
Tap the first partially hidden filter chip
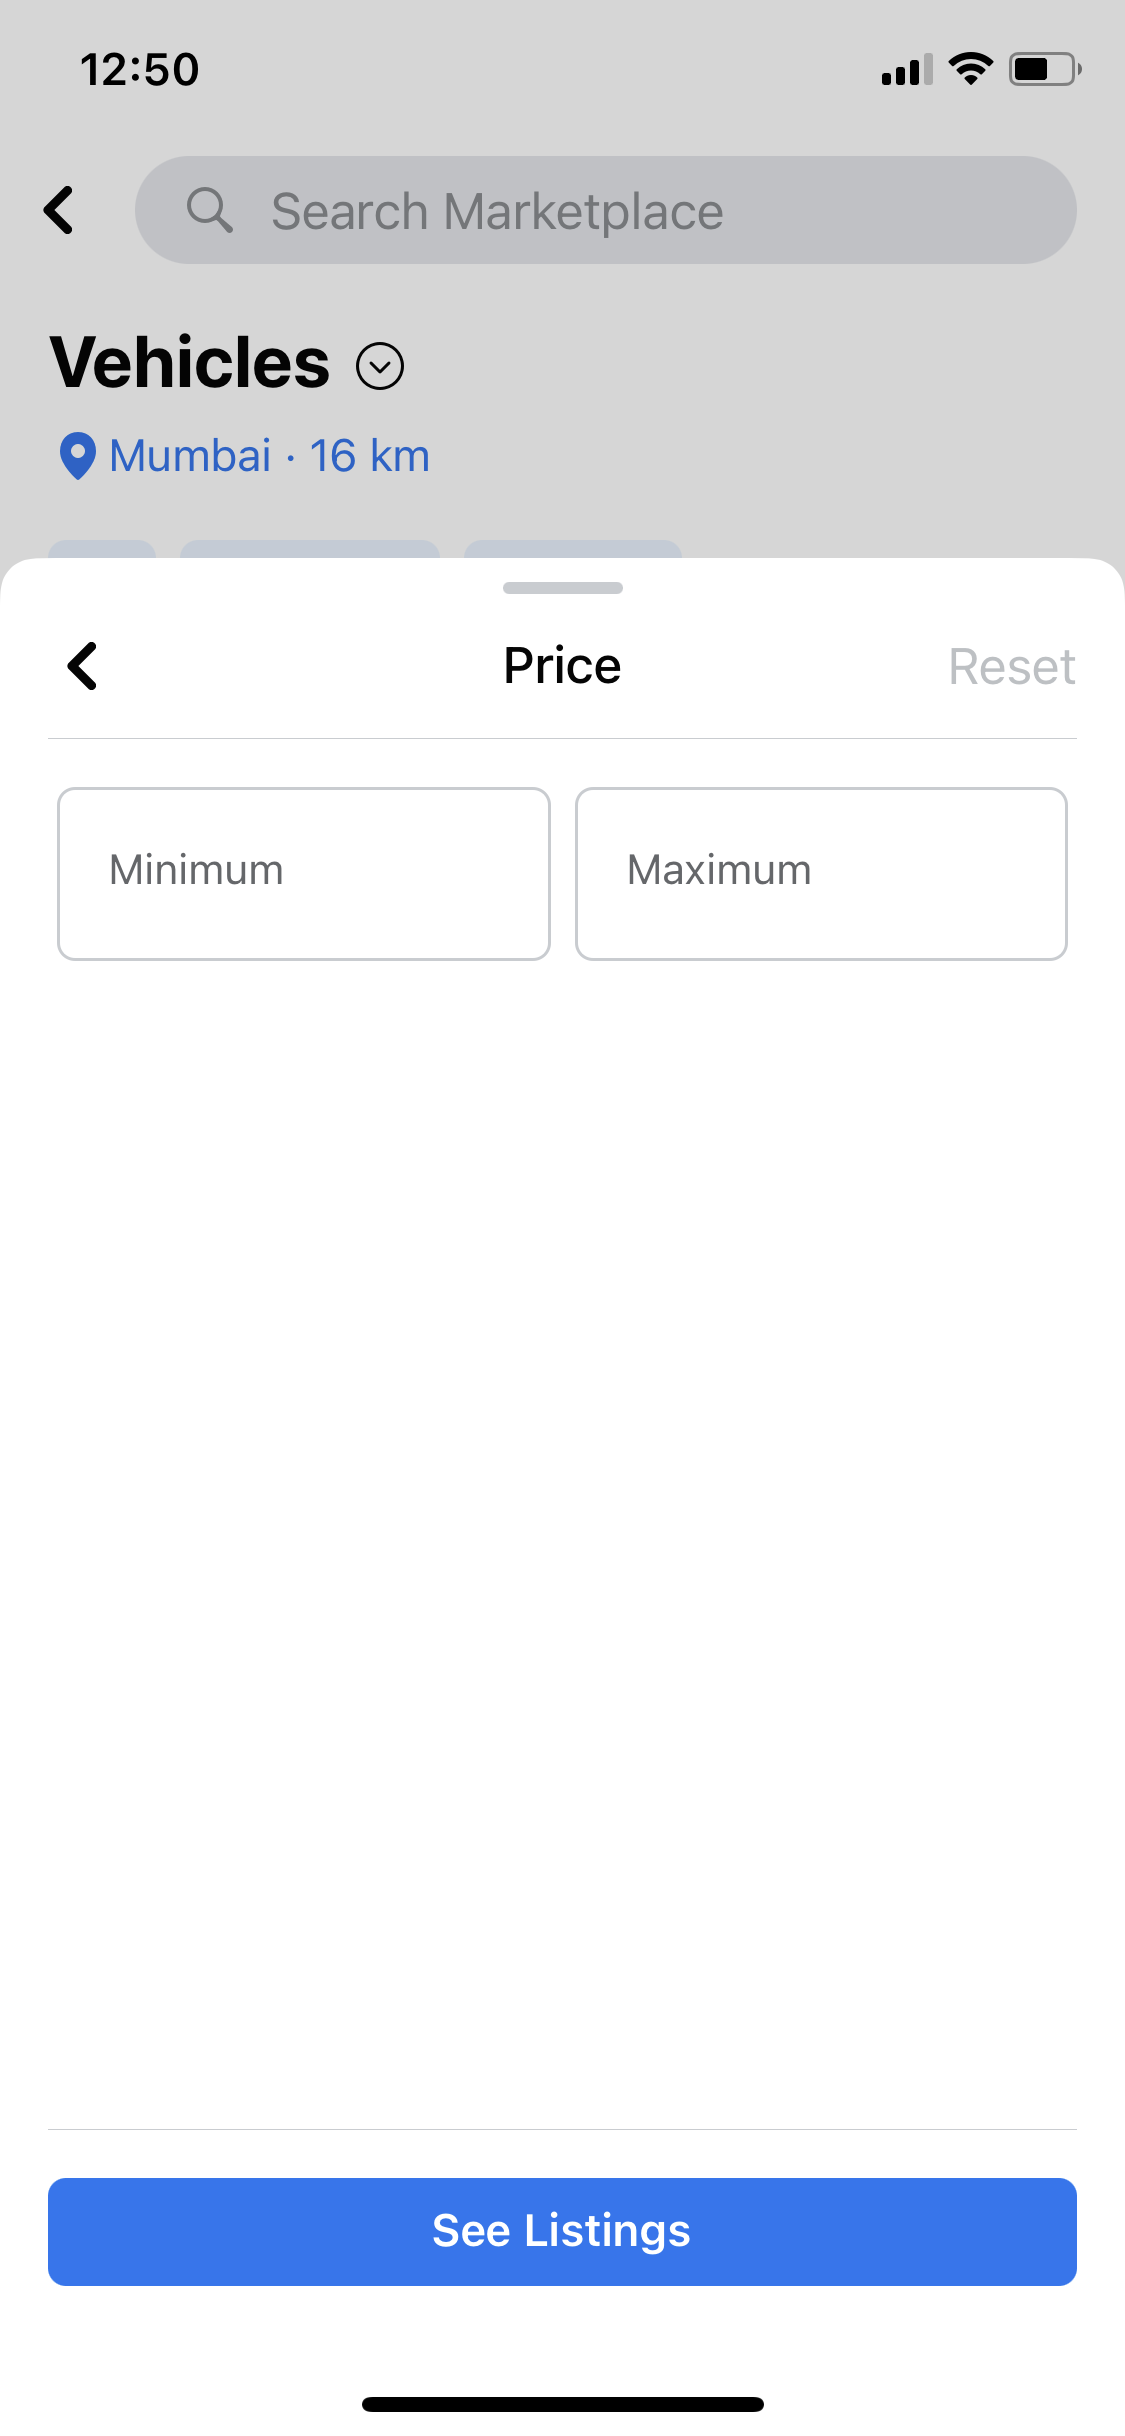click(x=102, y=549)
